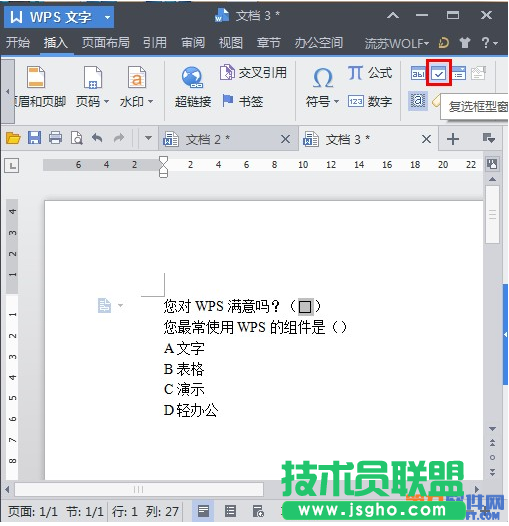Switch to the 视图 tab

(x=231, y=43)
